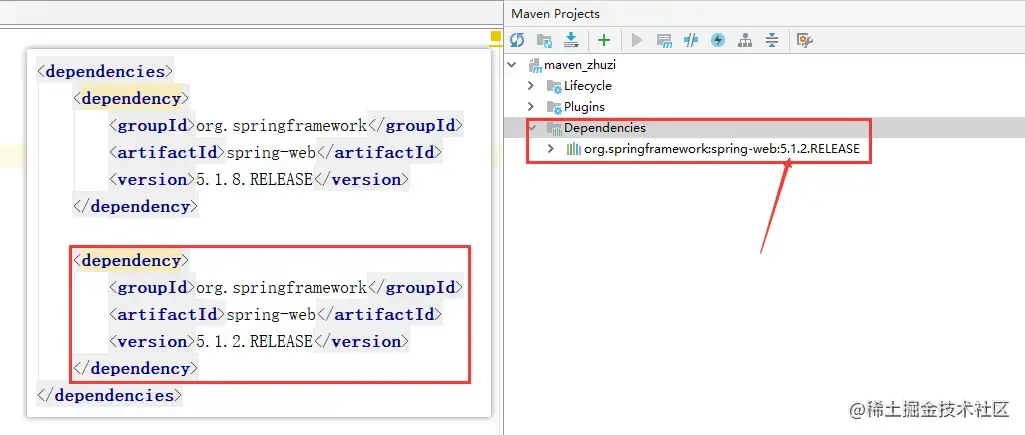The width and height of the screenshot is (1025, 435).
Task: Click the closing dependencies tag
Action: click(x=109, y=396)
